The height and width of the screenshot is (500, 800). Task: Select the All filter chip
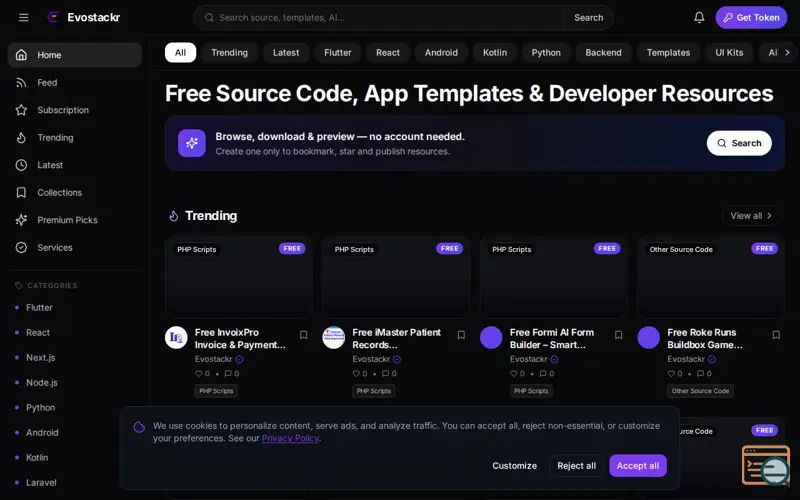(180, 53)
